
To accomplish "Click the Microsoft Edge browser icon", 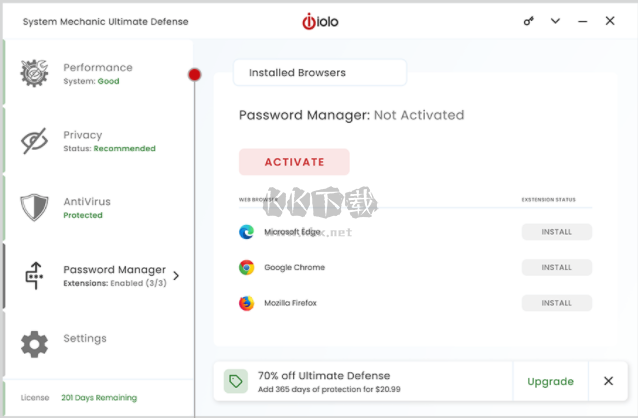I will (246, 232).
